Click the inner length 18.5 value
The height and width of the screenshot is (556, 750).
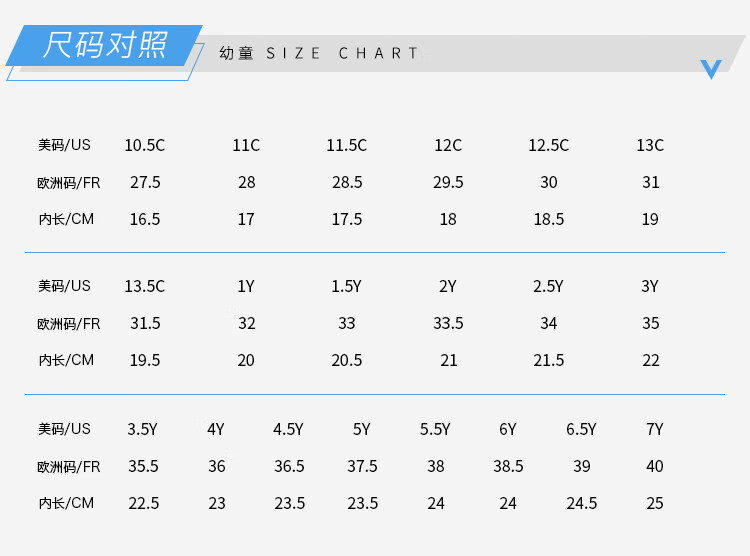click(x=549, y=219)
